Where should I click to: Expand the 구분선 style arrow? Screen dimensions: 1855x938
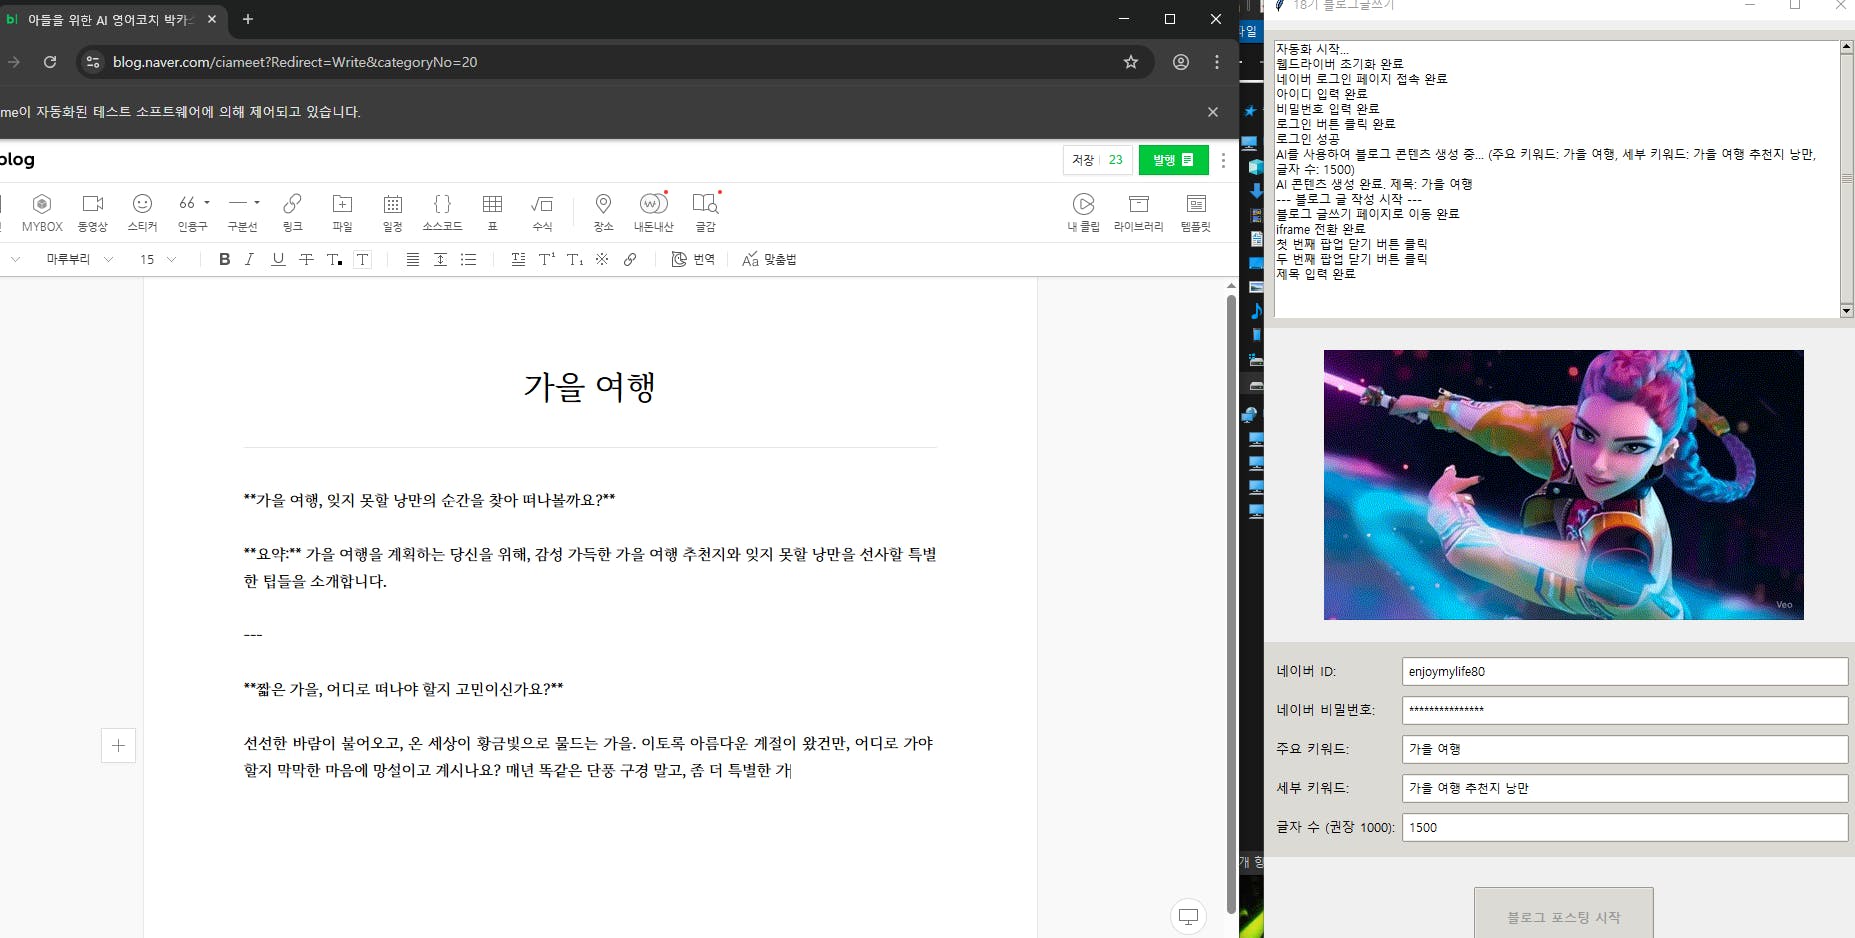(x=257, y=203)
